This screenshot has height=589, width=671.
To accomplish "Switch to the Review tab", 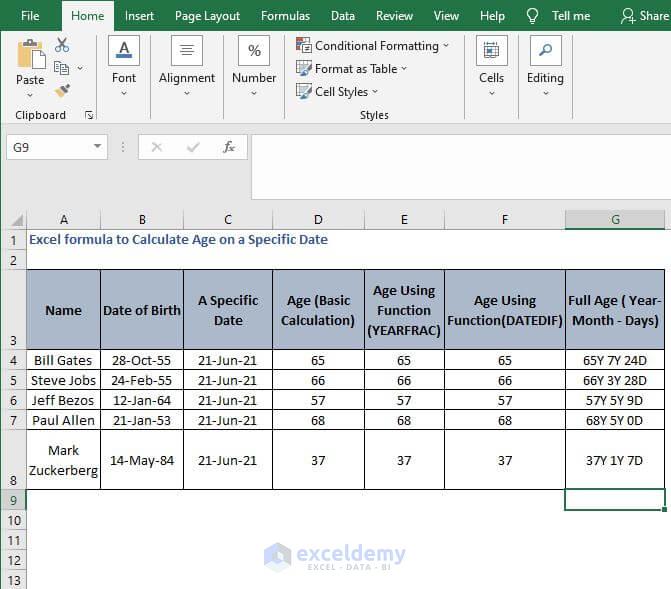I will point(394,16).
